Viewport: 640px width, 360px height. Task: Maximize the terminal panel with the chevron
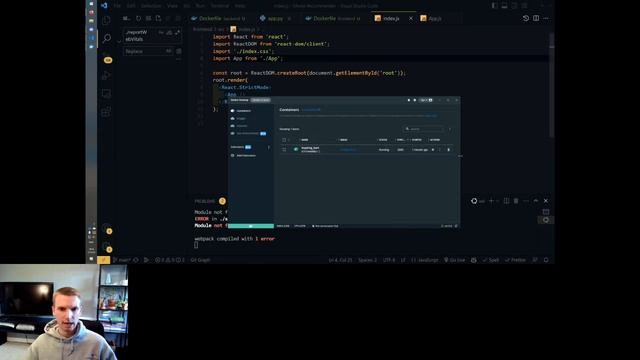click(536, 201)
